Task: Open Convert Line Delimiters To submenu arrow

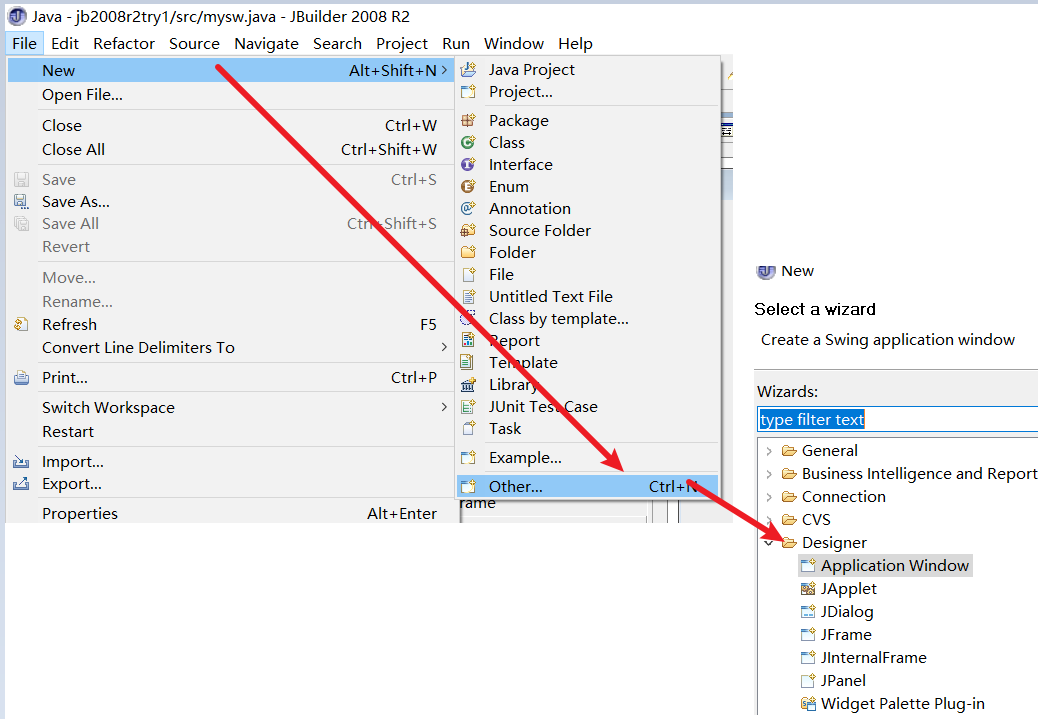Action: (444, 347)
